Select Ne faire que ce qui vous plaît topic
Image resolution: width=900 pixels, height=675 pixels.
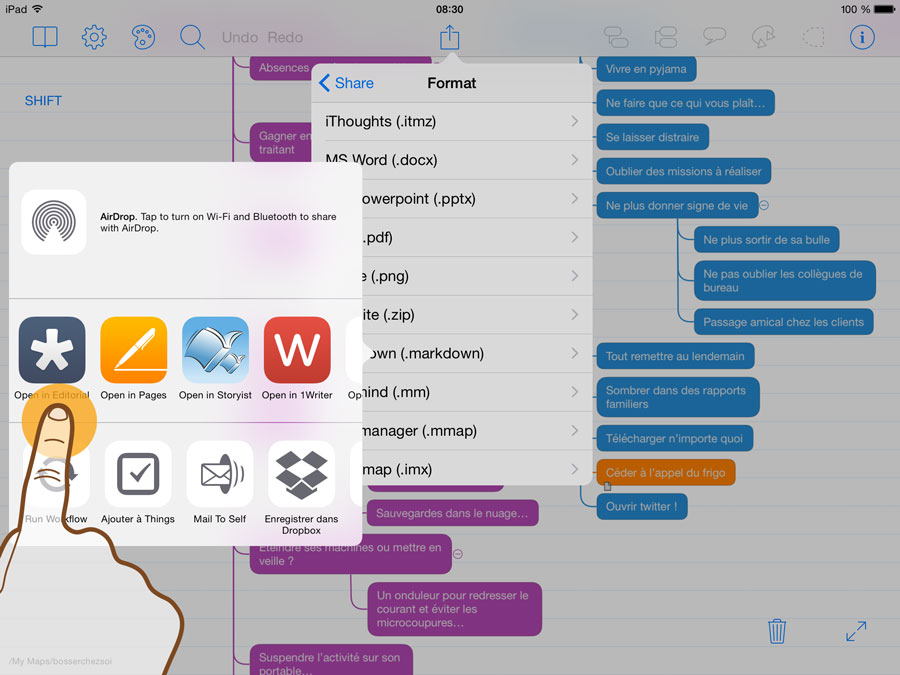click(x=685, y=103)
